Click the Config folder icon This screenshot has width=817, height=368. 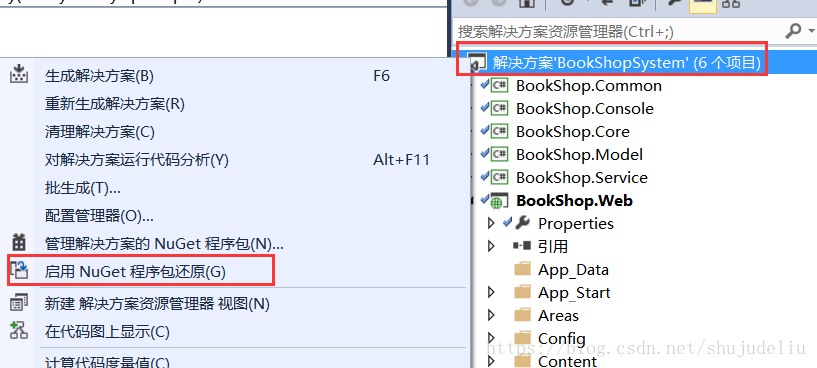522,338
